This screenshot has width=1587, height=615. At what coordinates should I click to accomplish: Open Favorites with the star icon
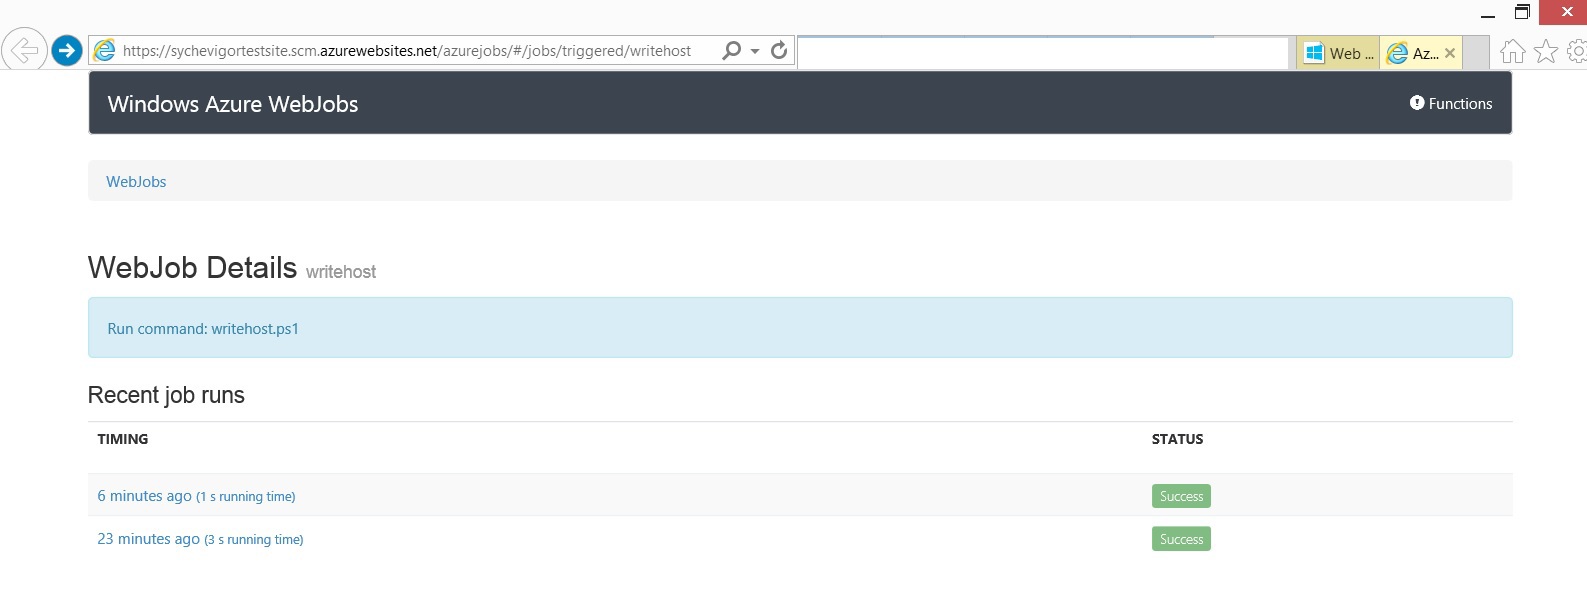coord(1546,51)
